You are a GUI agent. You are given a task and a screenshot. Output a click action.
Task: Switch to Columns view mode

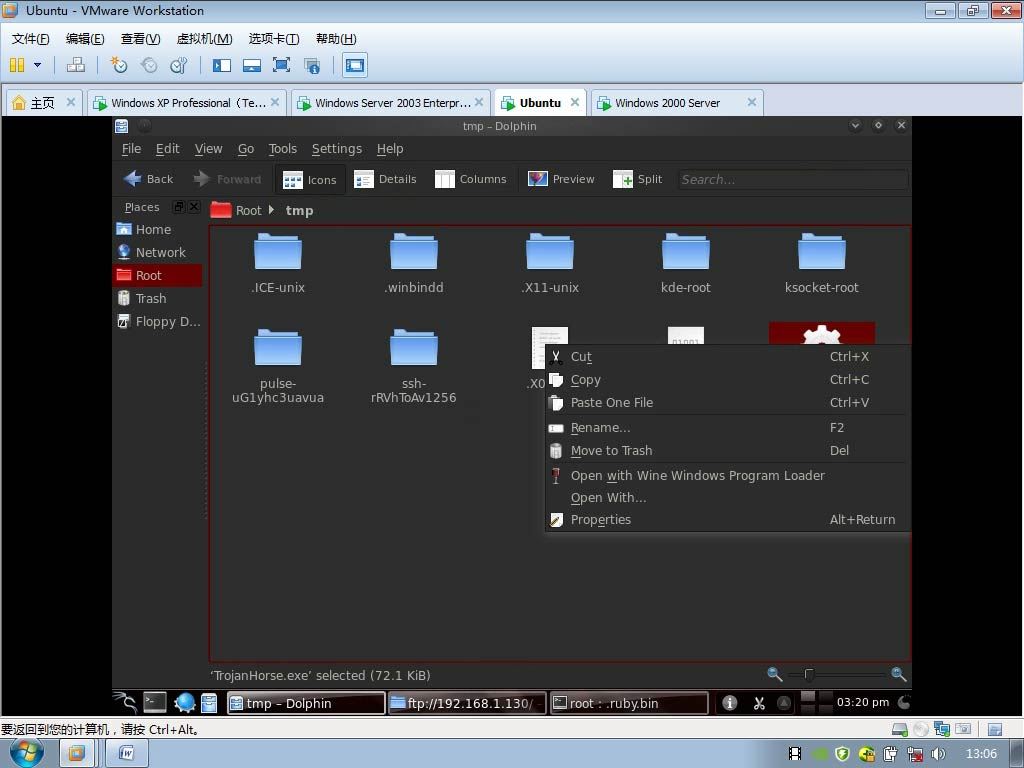point(470,179)
